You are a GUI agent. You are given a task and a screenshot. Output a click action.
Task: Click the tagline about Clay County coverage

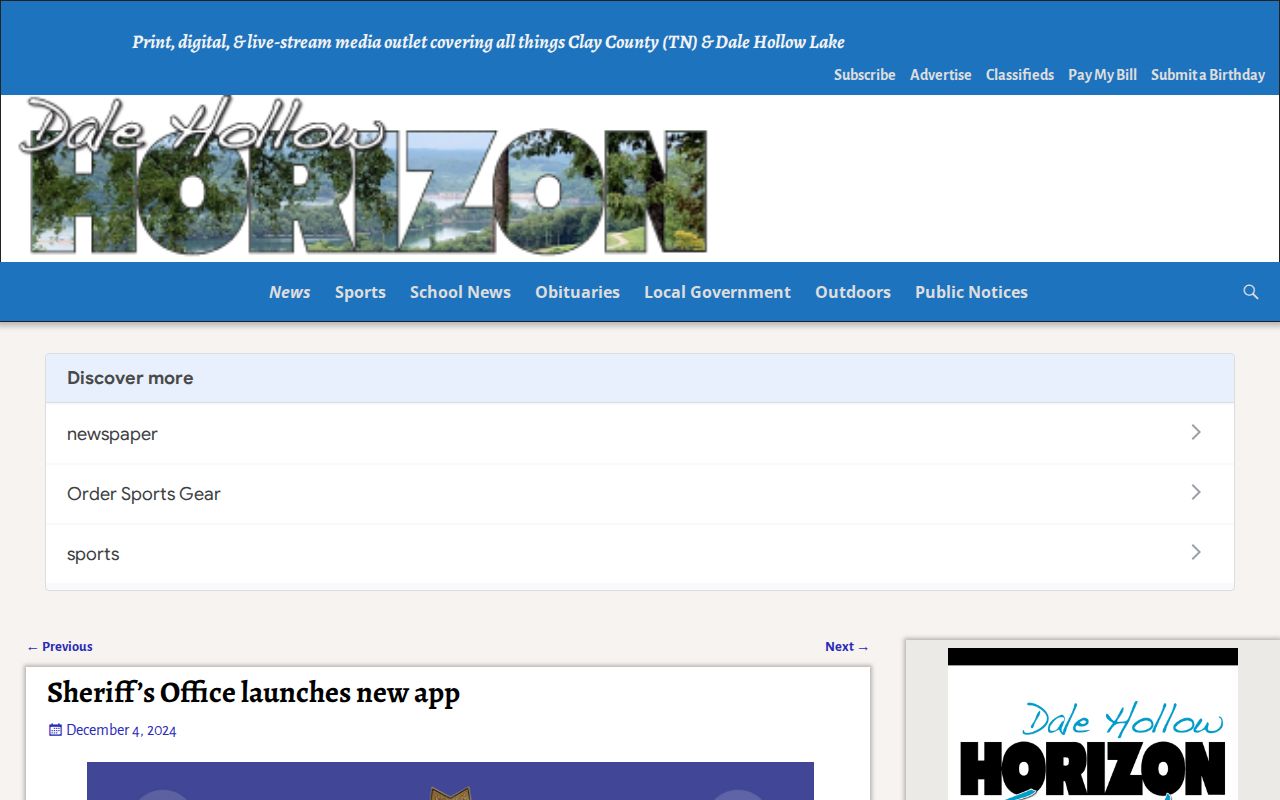point(489,42)
